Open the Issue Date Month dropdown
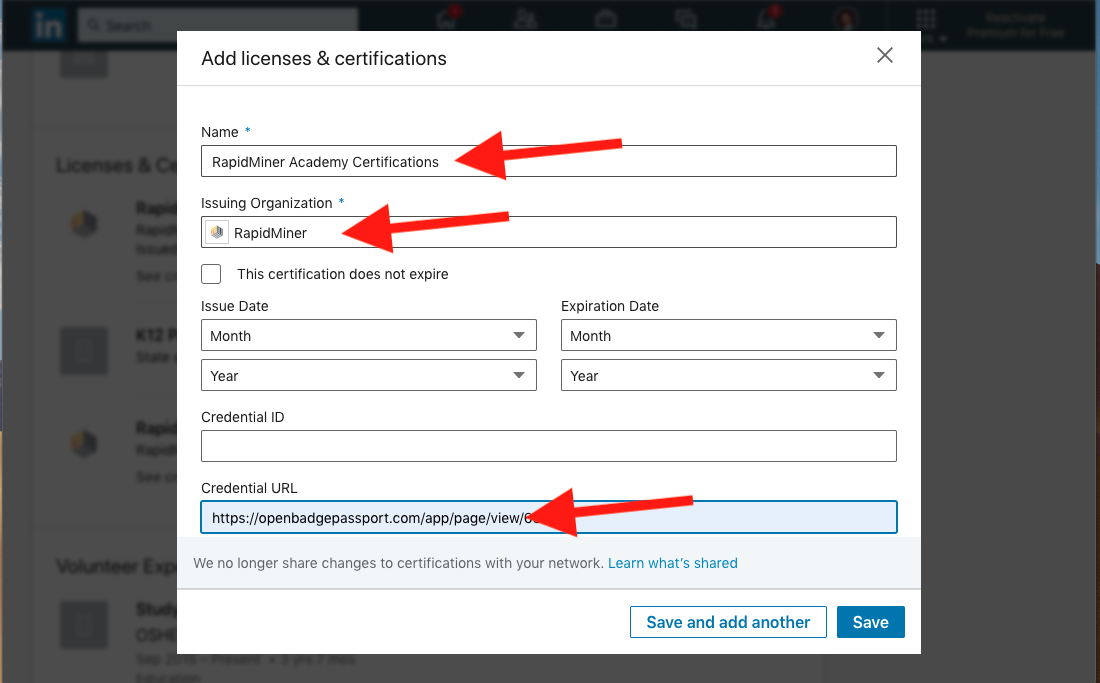This screenshot has height=683, width=1100. pos(369,335)
